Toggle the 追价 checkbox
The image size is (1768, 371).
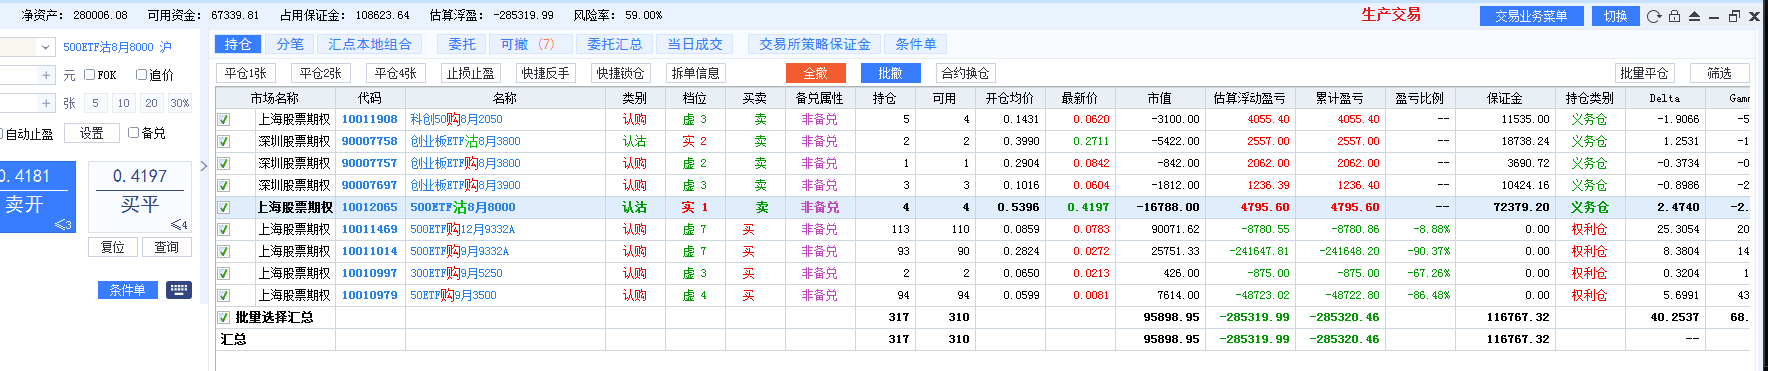pos(141,75)
